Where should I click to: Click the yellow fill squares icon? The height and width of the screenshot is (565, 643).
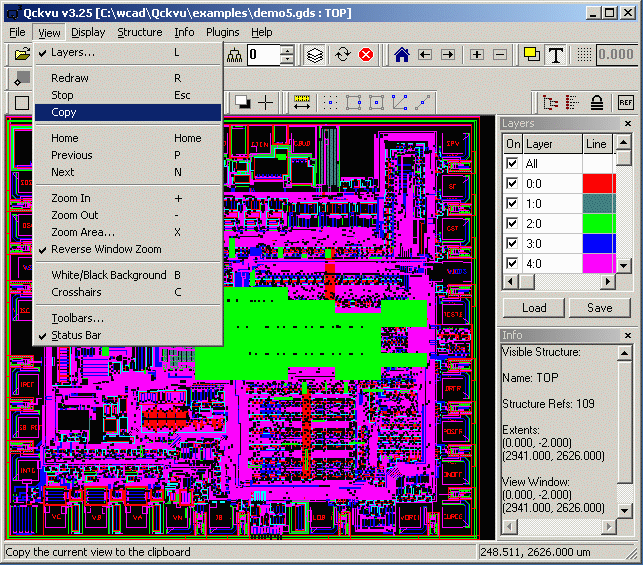point(532,55)
